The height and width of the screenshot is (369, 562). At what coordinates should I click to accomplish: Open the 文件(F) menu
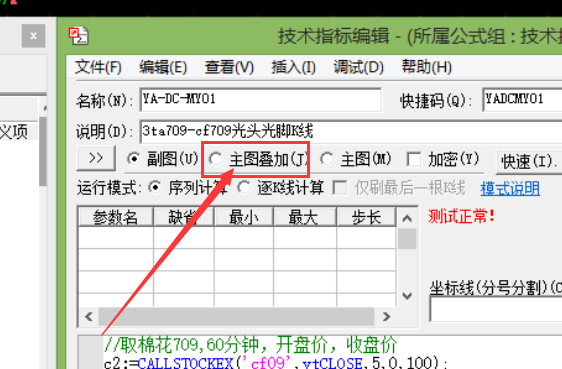(x=98, y=67)
